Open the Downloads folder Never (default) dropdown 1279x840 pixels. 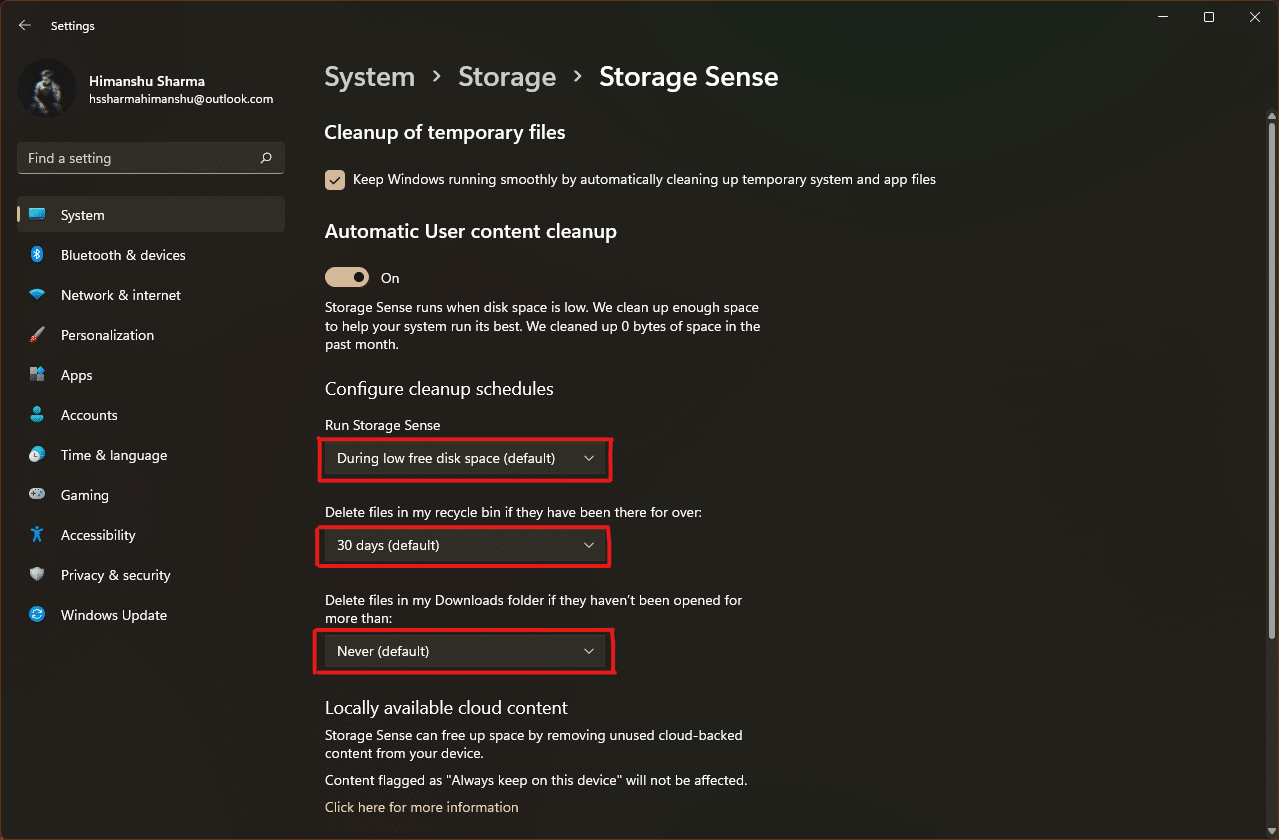tap(465, 651)
